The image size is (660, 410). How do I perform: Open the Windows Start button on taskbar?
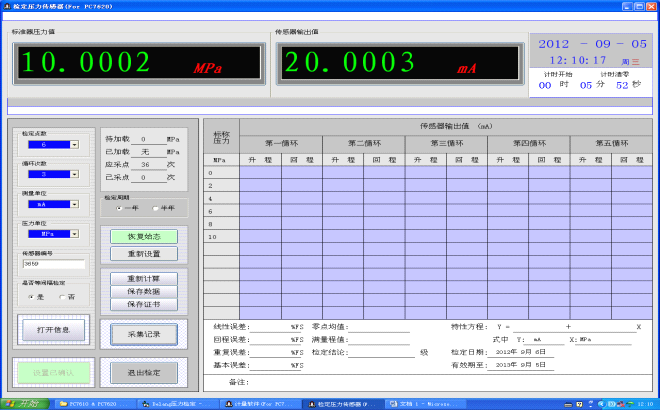click(x=22, y=403)
